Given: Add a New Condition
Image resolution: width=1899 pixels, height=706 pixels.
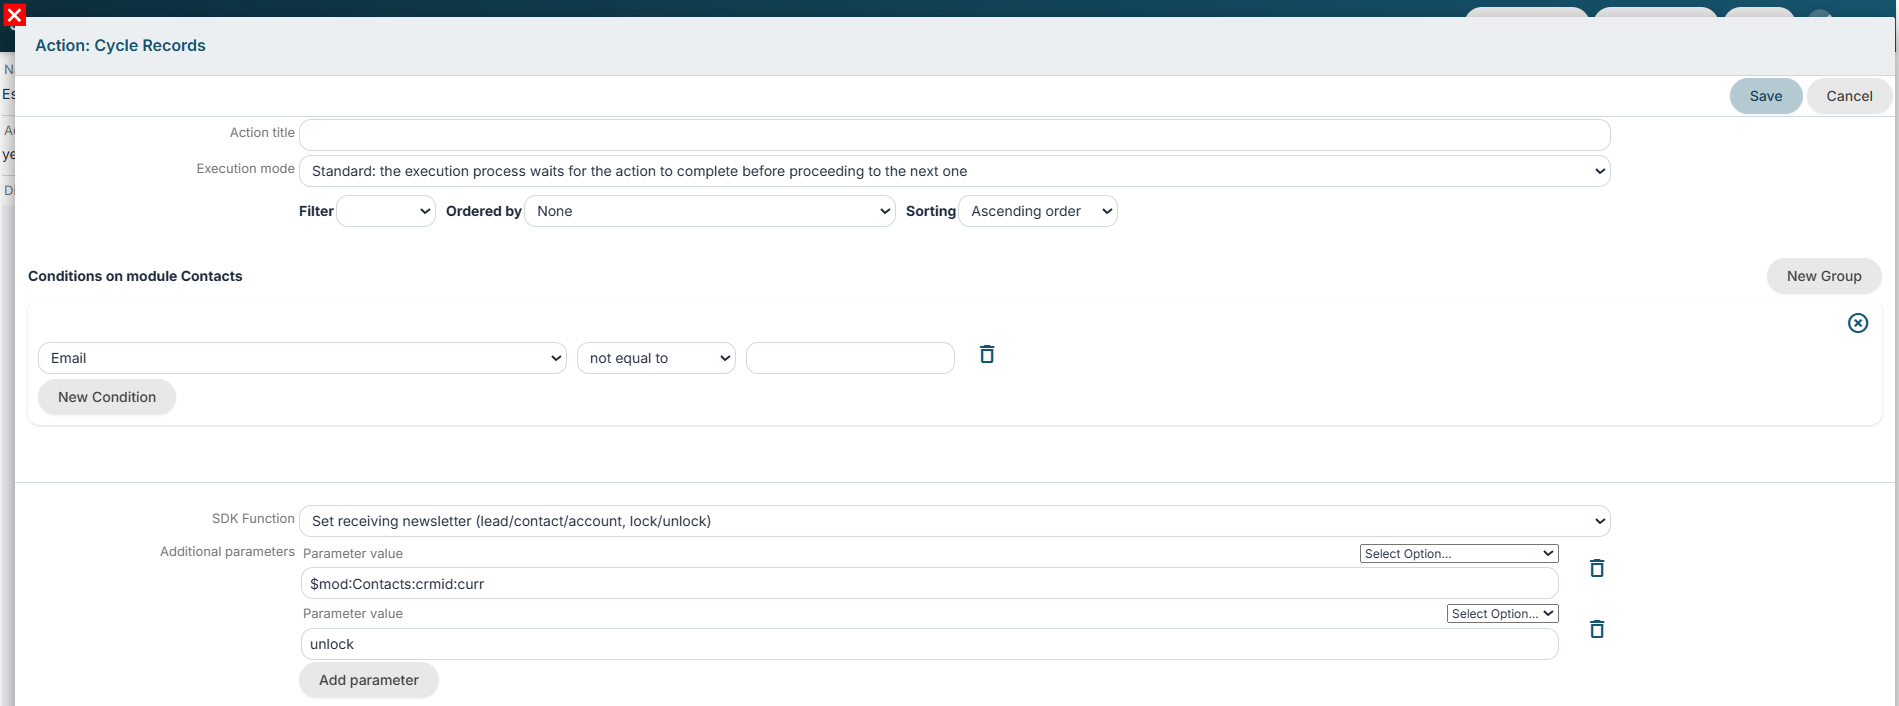Looking at the screenshot, I should (107, 397).
